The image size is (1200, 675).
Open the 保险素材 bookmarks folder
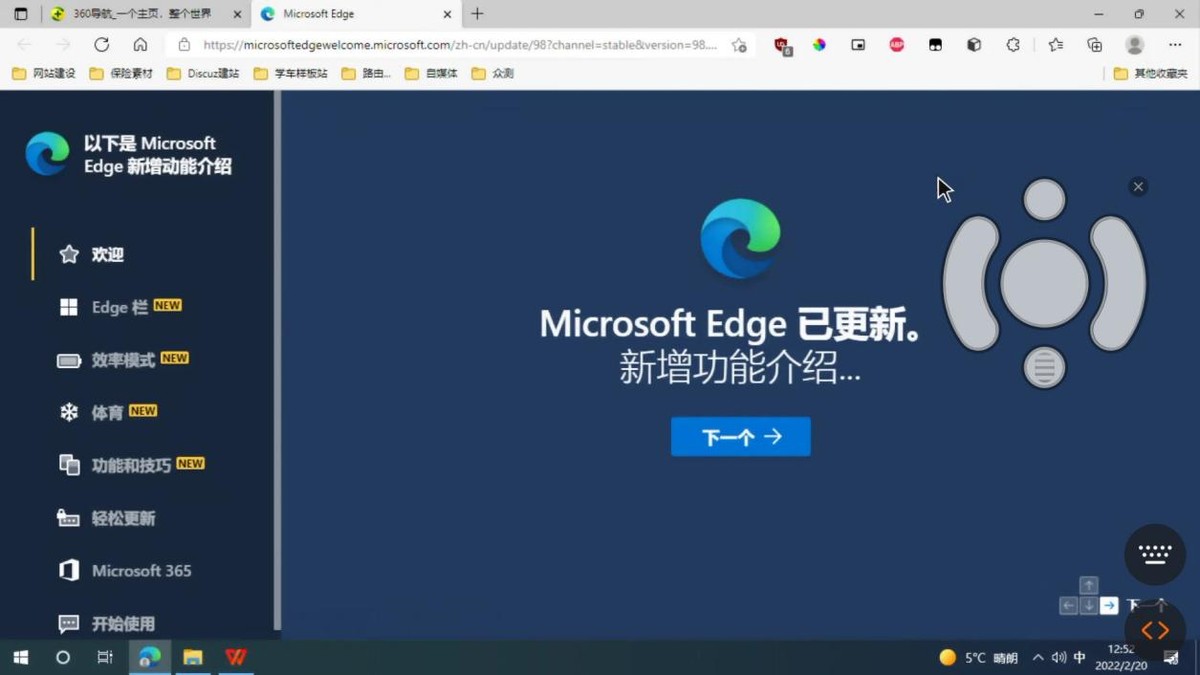121,73
